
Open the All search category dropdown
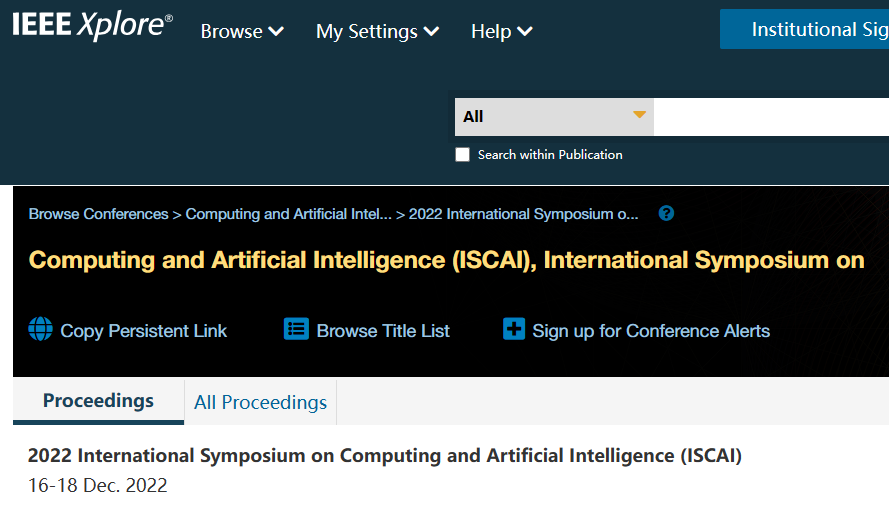(x=554, y=116)
